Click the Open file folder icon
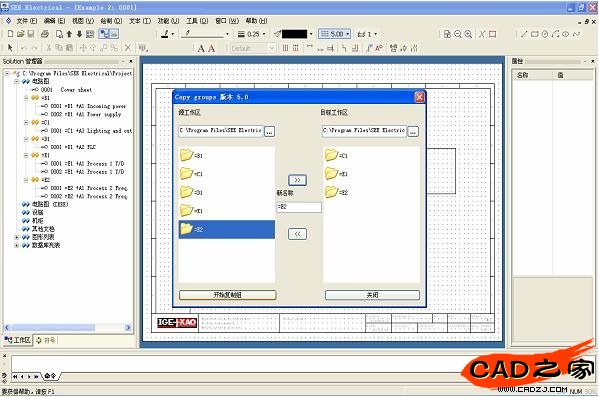 point(21,34)
